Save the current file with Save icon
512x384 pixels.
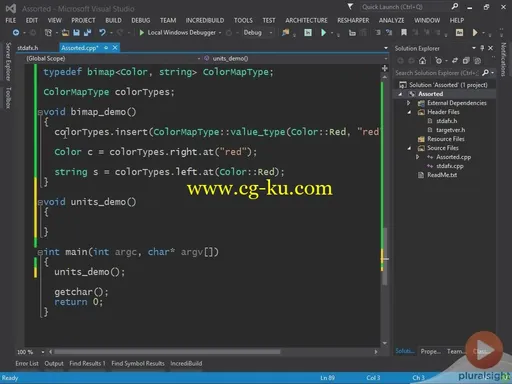(x=76, y=33)
